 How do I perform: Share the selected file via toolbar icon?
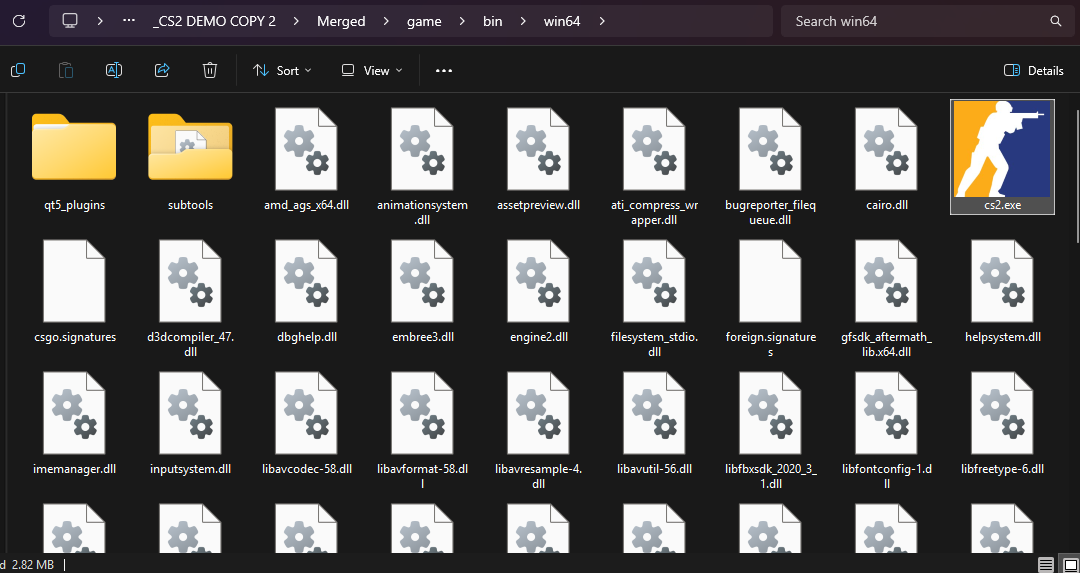tap(162, 70)
